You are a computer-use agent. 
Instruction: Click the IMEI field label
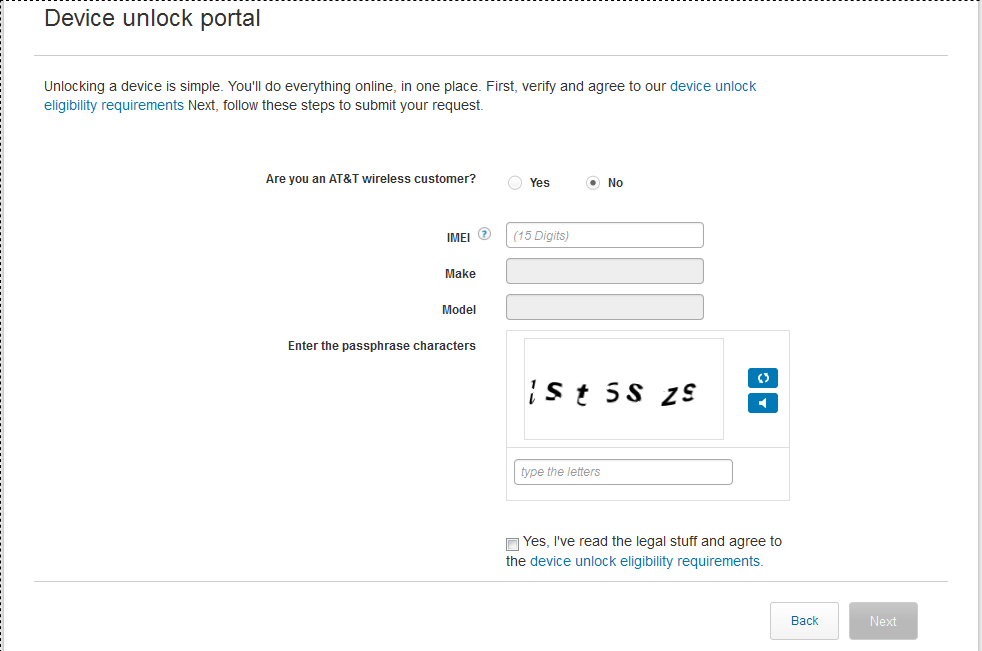point(458,238)
